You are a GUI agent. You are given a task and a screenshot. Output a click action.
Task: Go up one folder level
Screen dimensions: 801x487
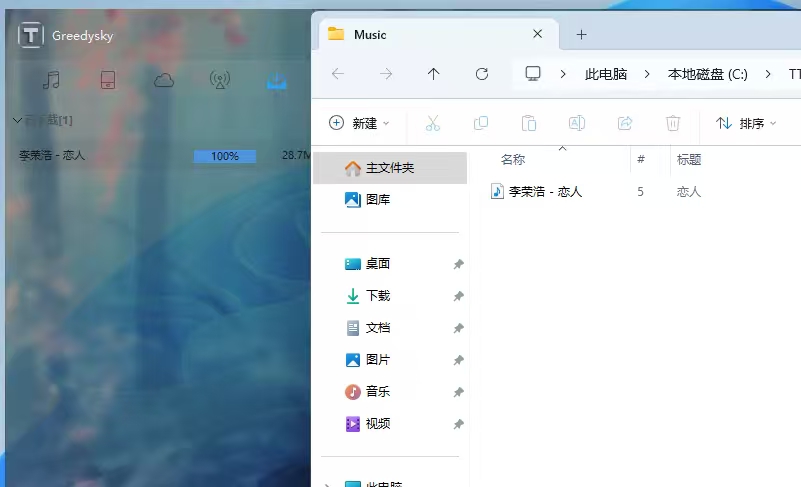(433, 74)
